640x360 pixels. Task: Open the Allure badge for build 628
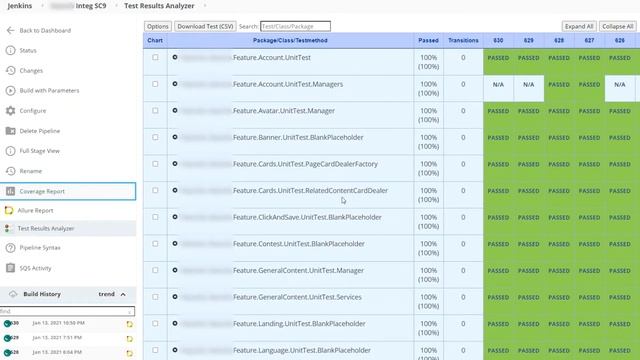point(129,353)
